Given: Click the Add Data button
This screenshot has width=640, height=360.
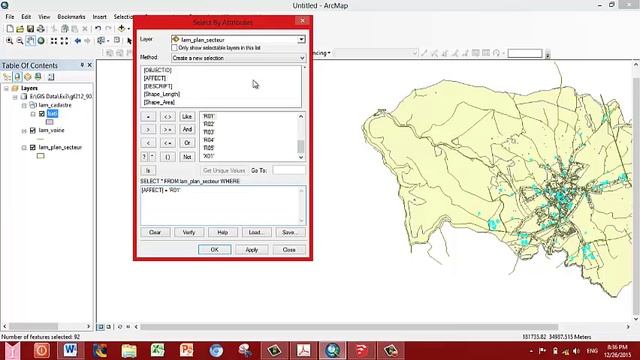Looking at the screenshot, I should click(x=121, y=29).
